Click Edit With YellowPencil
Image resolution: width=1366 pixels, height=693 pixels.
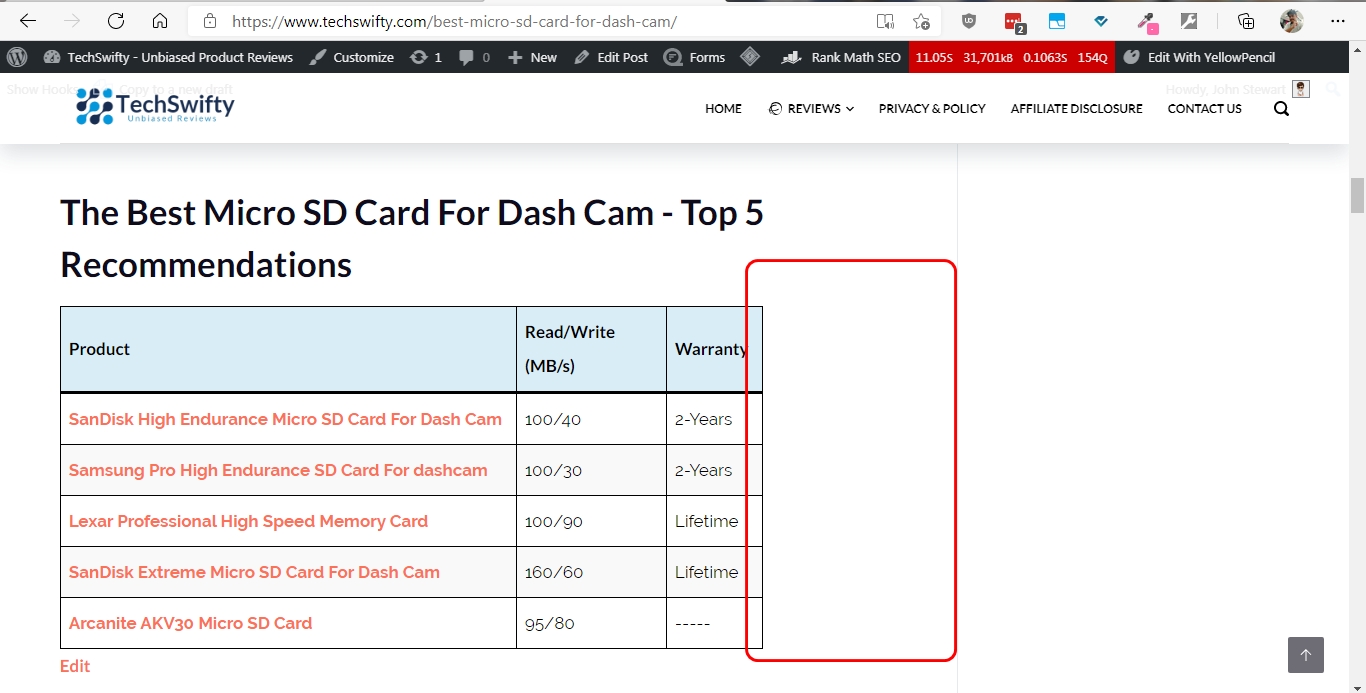pos(1200,57)
